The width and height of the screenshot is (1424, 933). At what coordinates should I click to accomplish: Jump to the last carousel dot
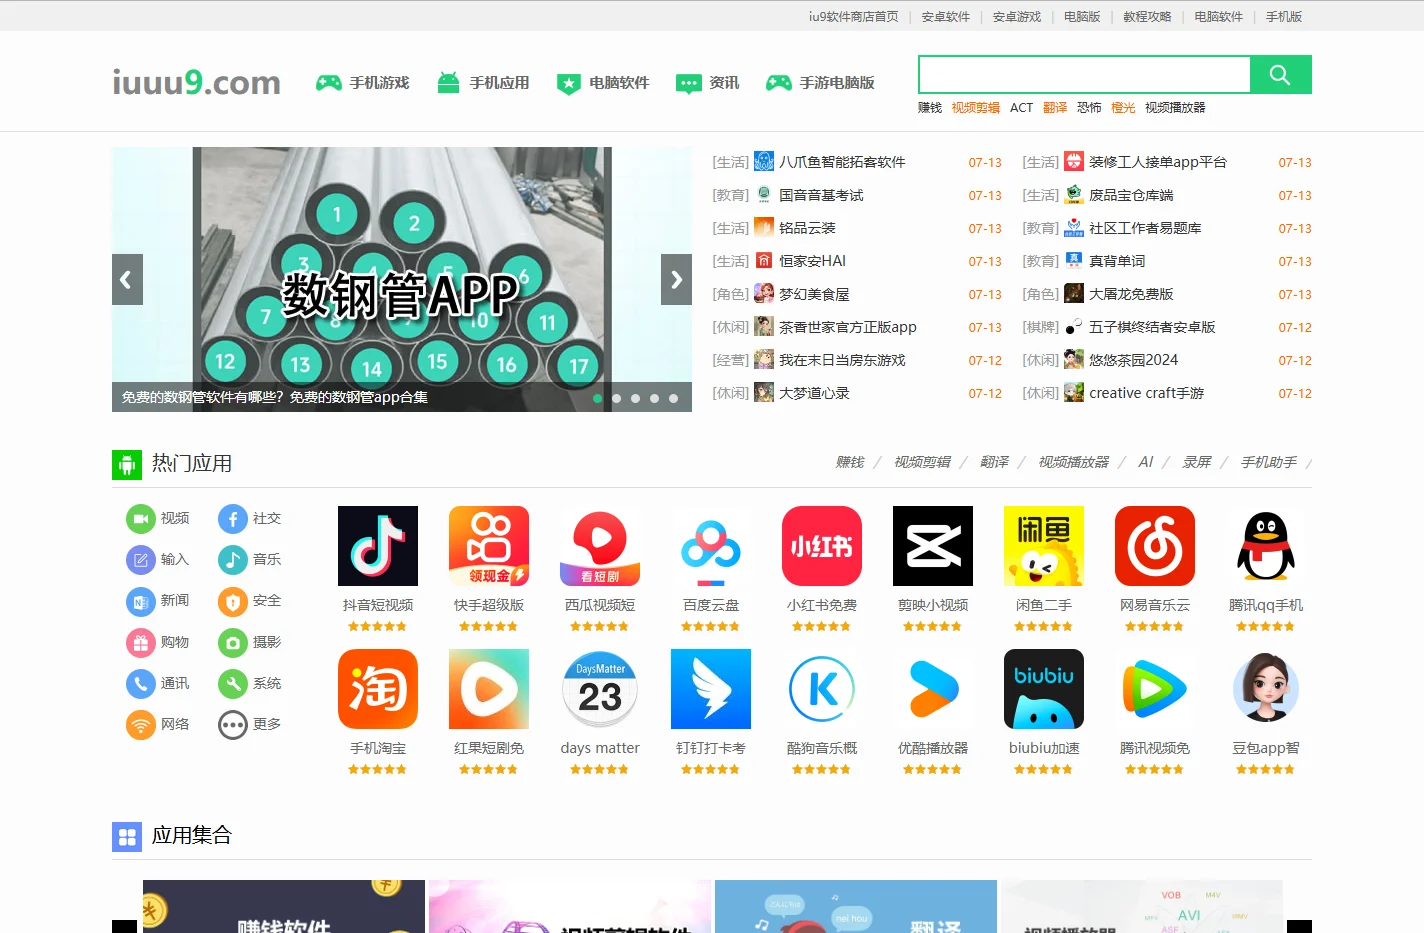pos(674,398)
